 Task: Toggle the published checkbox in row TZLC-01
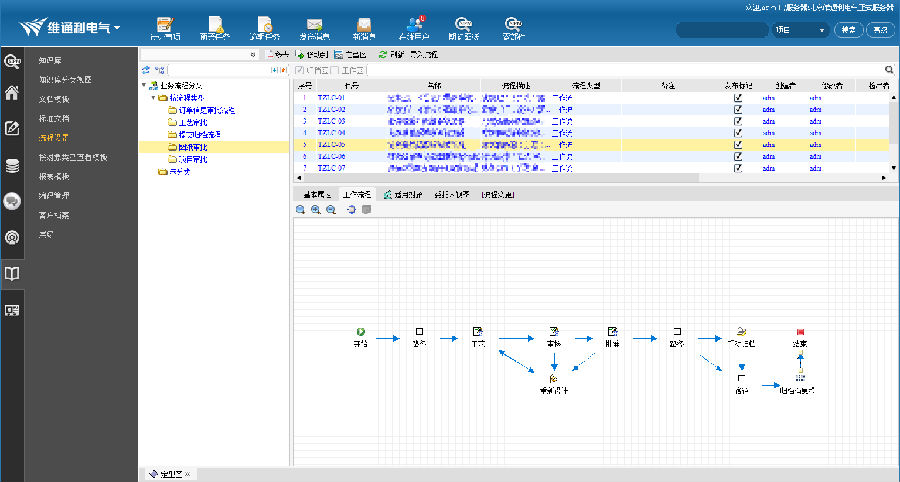tap(738, 98)
